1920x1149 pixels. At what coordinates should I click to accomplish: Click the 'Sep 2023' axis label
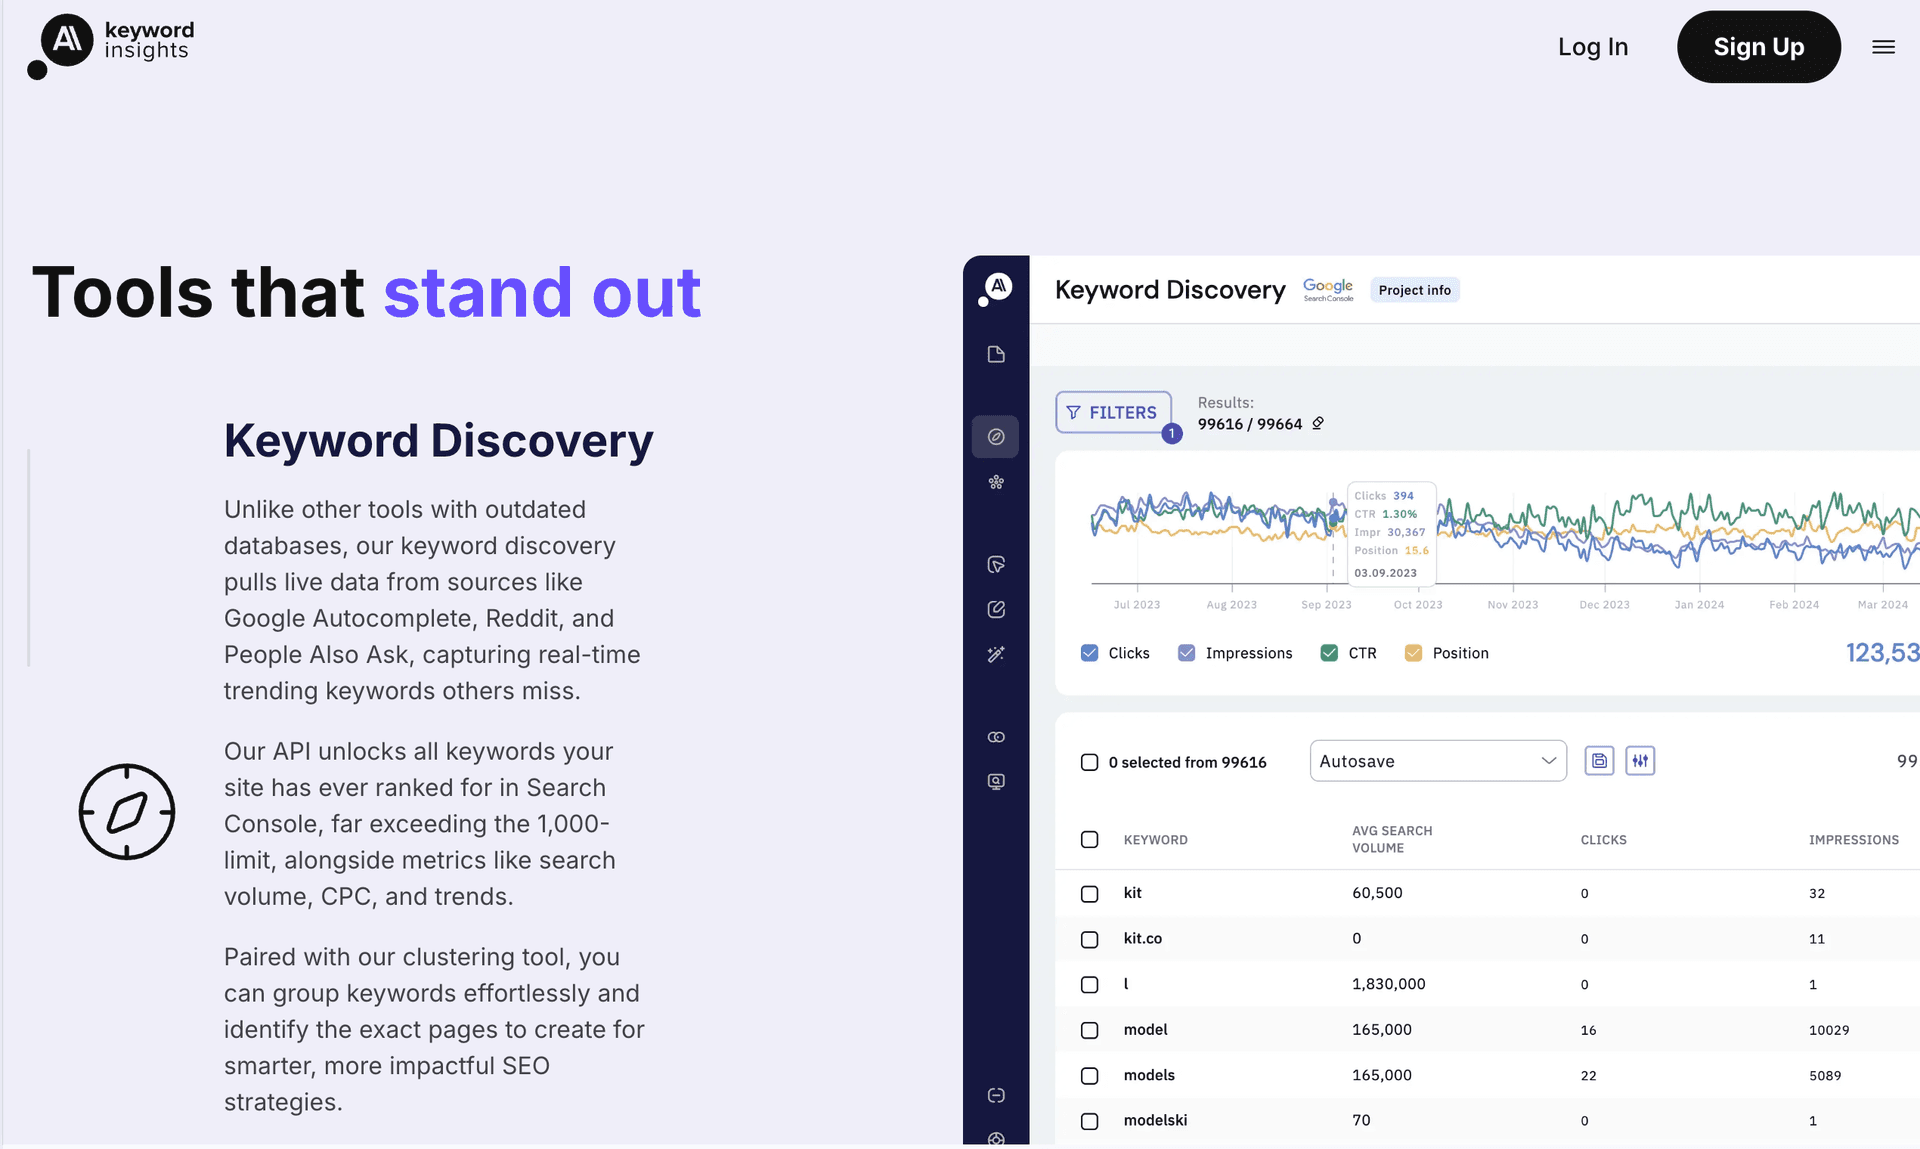click(x=1326, y=605)
